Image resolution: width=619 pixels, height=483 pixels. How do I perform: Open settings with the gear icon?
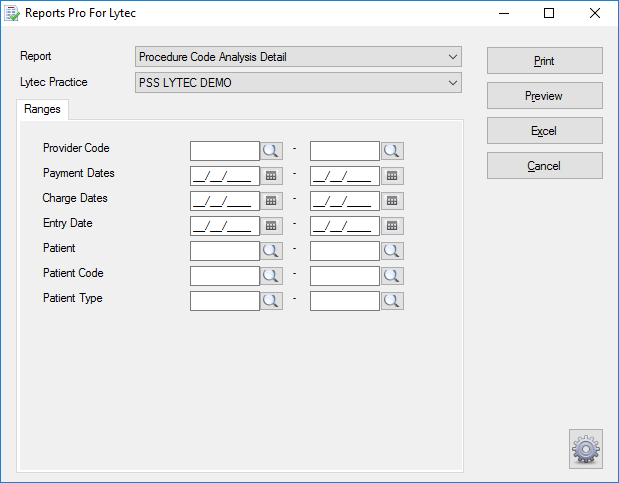click(586, 449)
